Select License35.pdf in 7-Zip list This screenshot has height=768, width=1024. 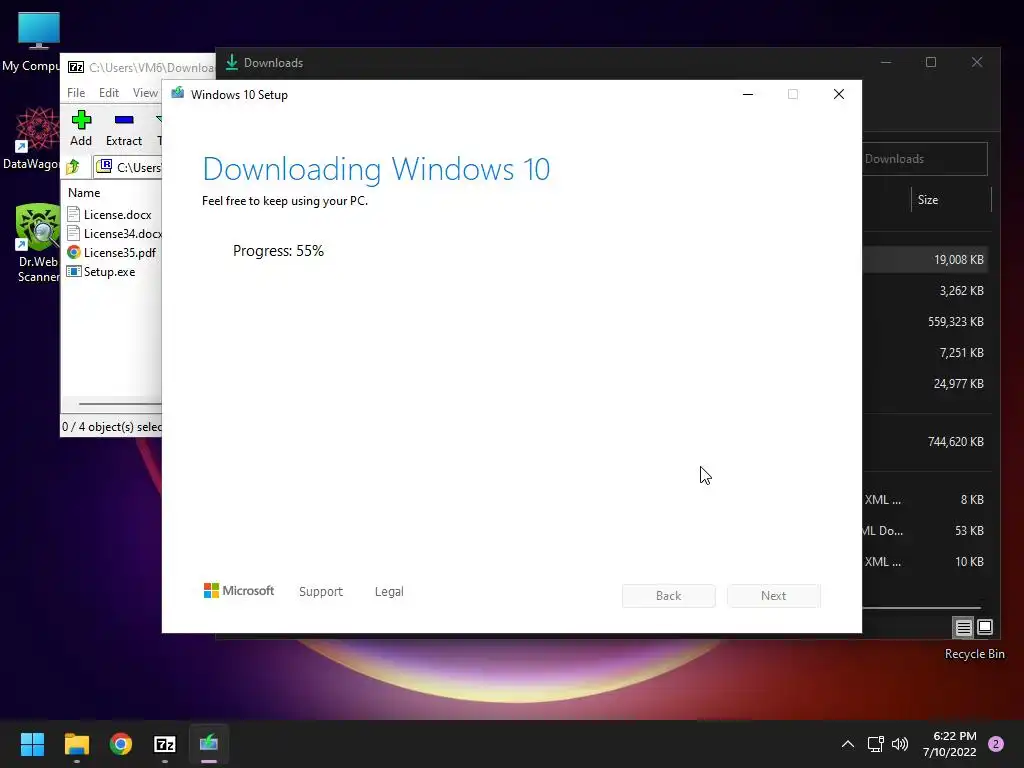[114, 252]
